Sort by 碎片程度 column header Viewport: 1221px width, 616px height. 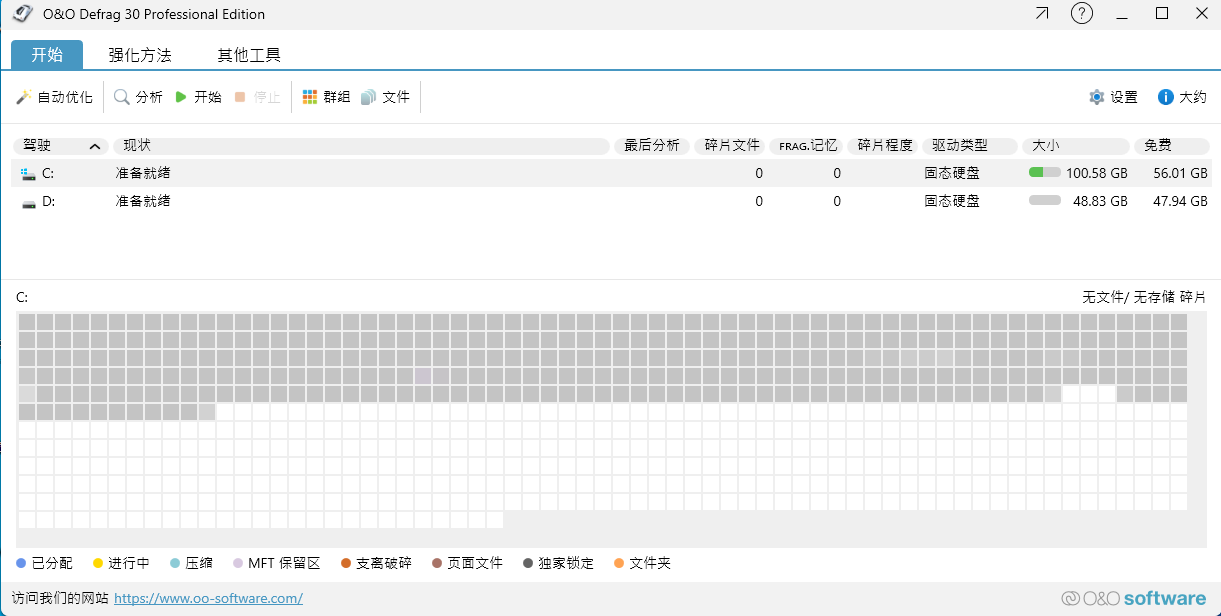(885, 146)
